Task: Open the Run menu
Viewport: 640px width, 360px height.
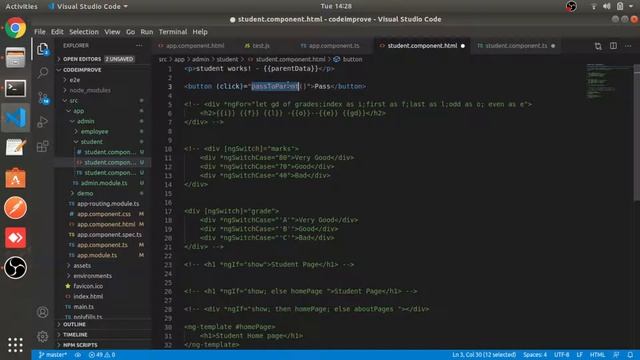Action: [147, 32]
